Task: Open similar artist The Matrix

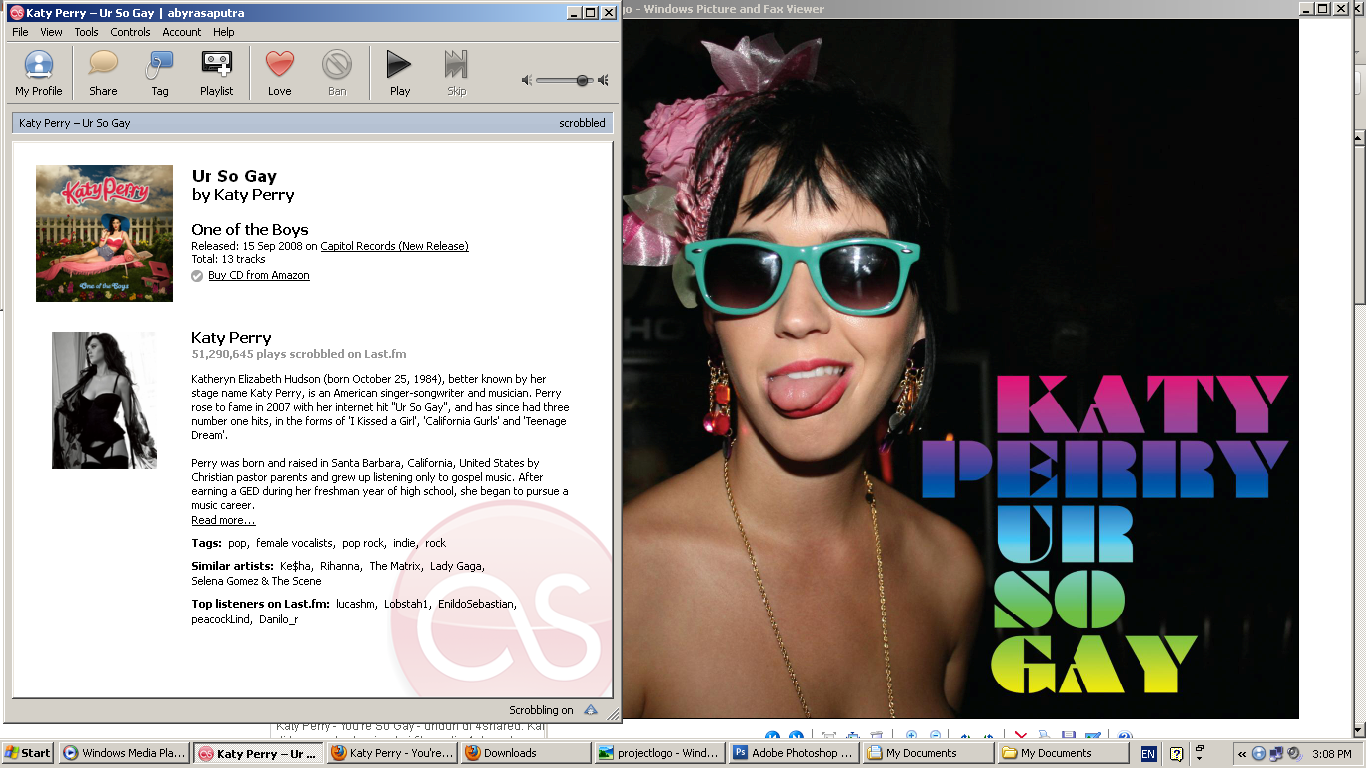Action: (x=395, y=566)
